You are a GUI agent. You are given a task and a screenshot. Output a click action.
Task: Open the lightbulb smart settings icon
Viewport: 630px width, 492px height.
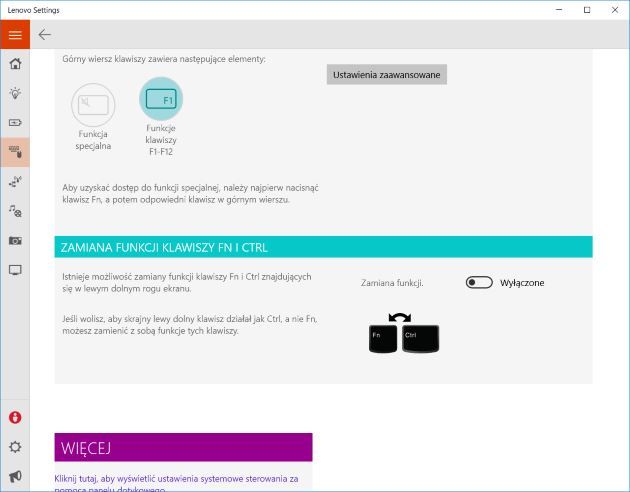pos(15,93)
